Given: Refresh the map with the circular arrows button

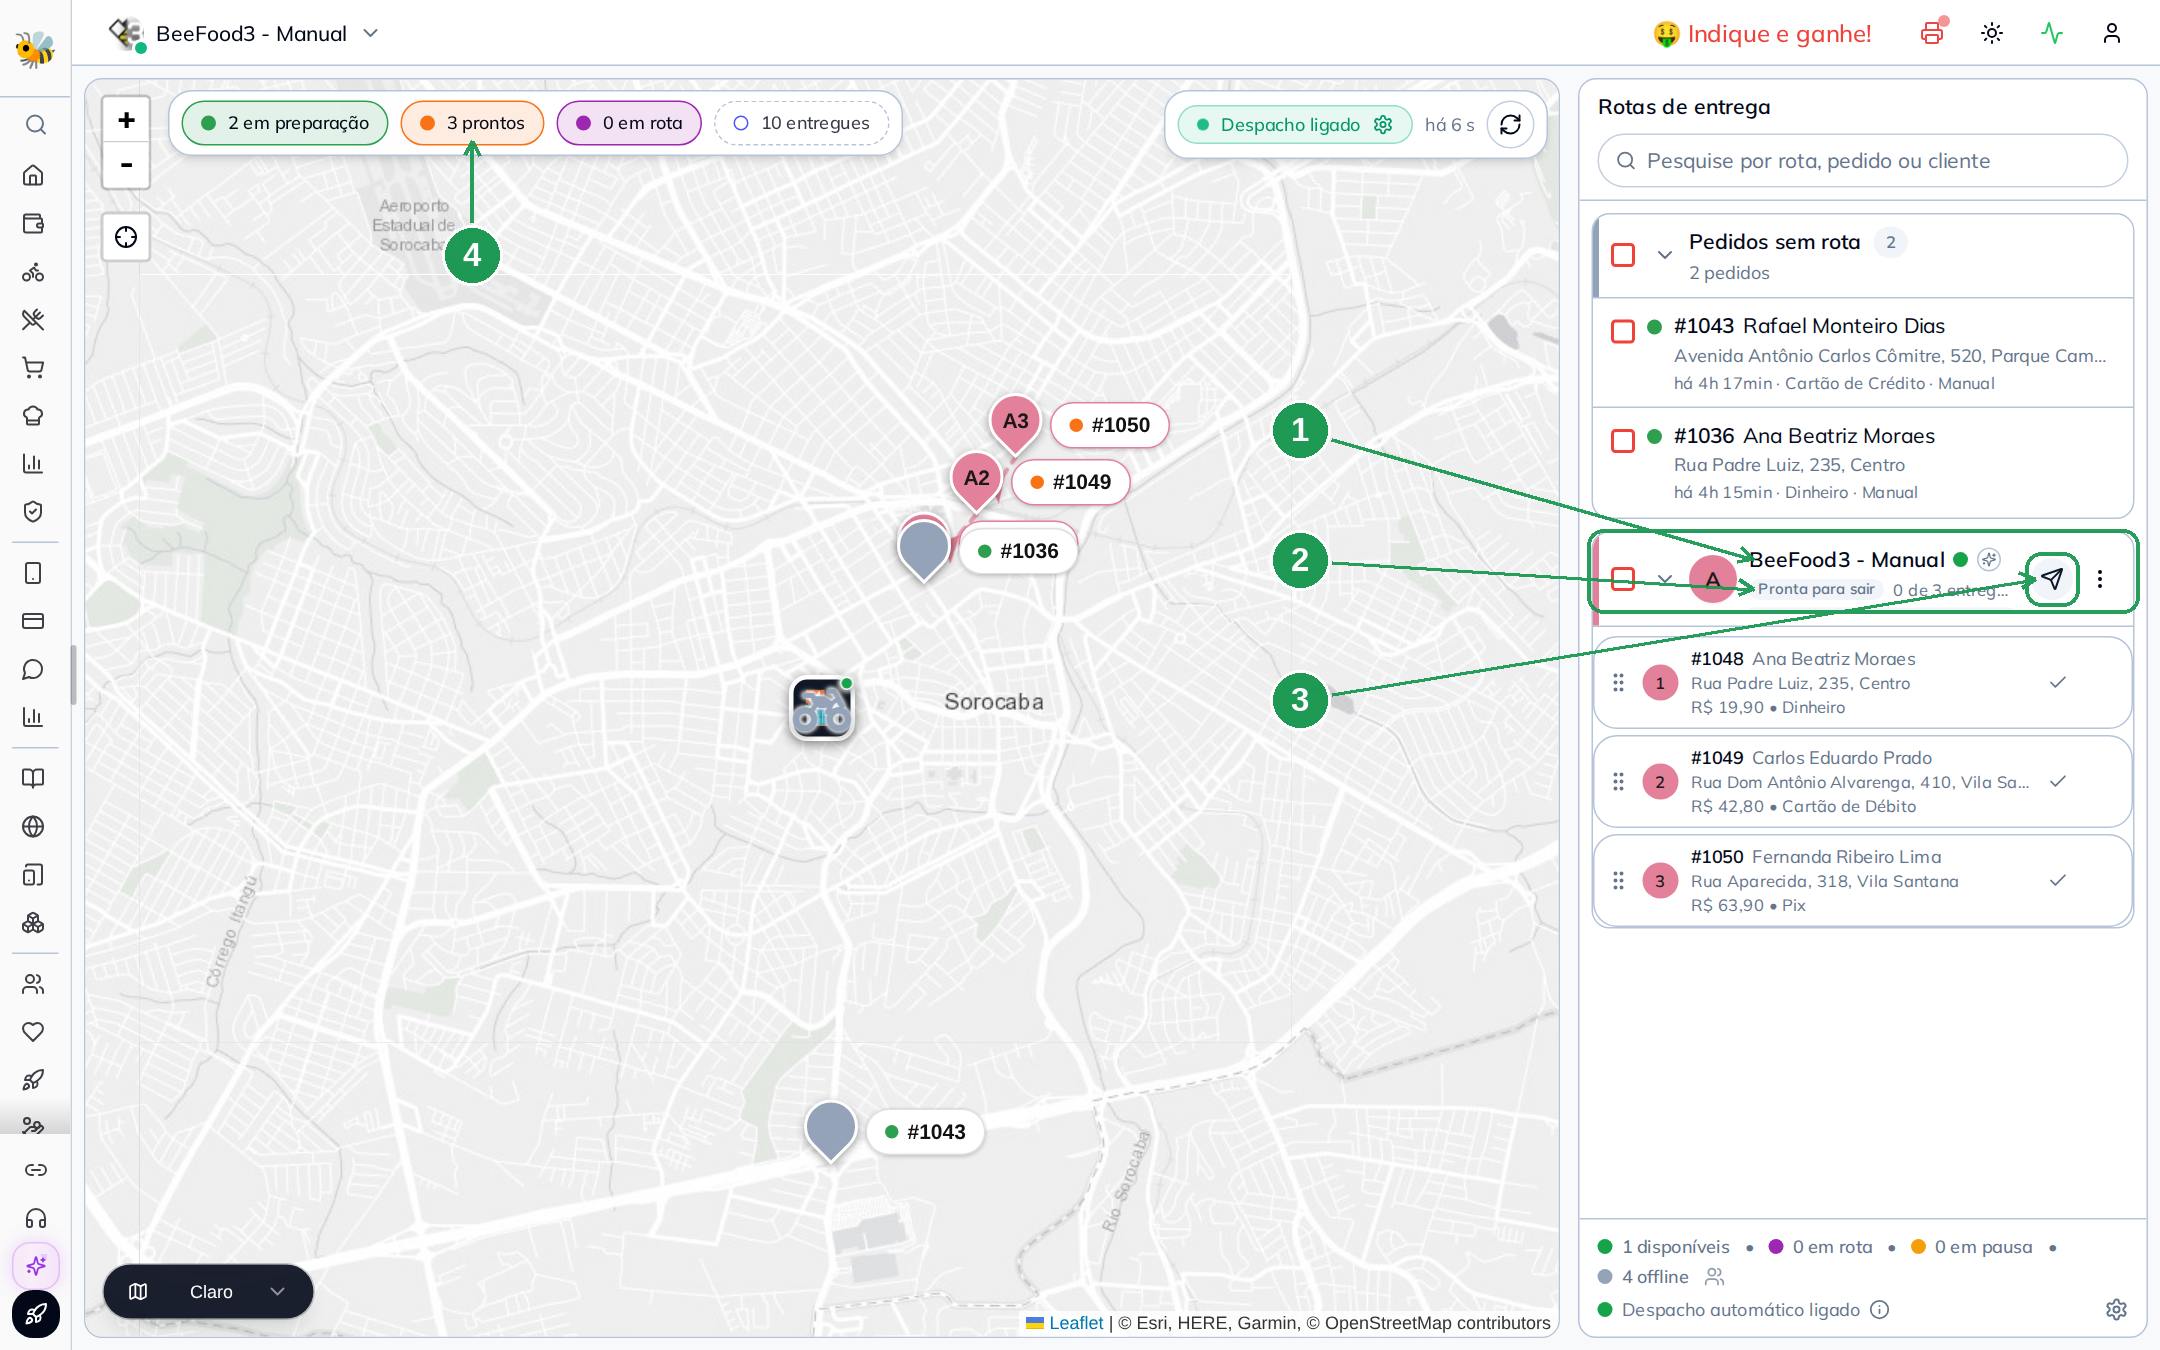Looking at the screenshot, I should [1510, 124].
